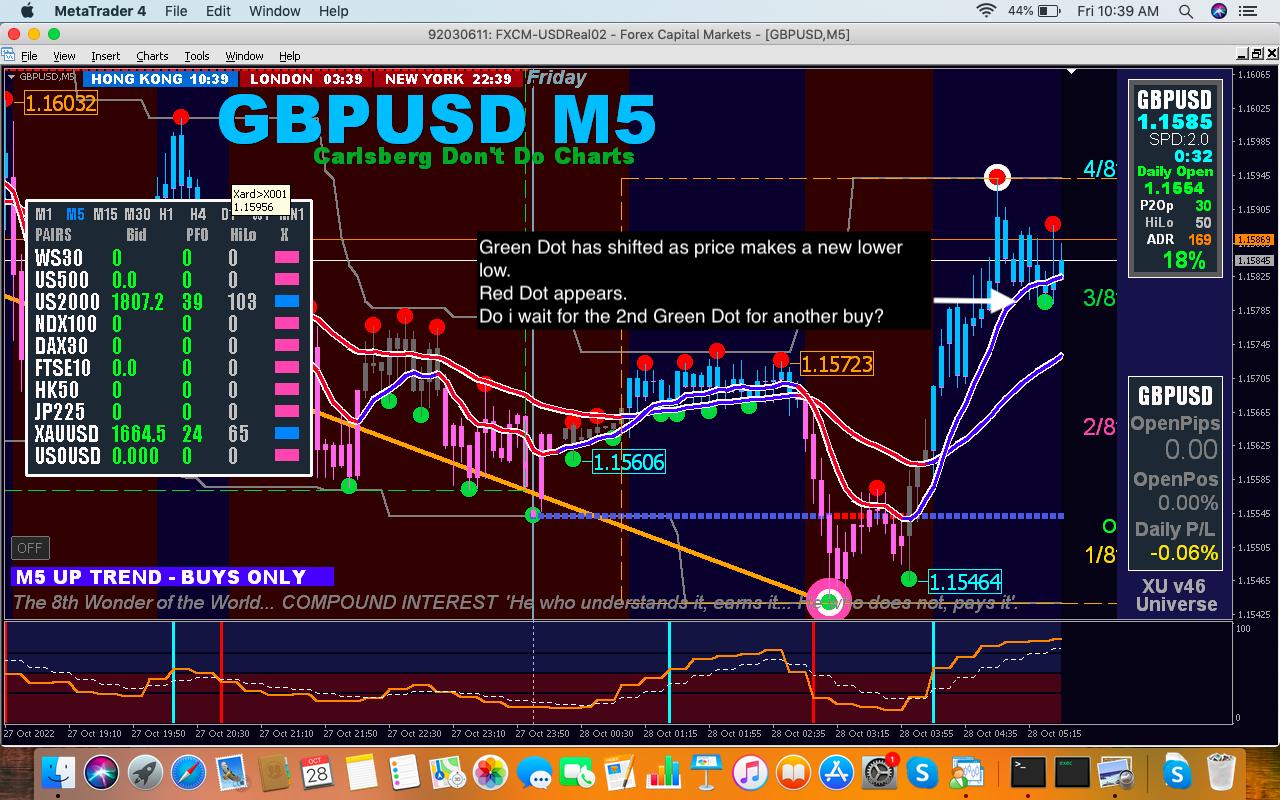Screen dimensions: 1280x800
Task: Click the 1.15464 price label
Action: point(965,581)
